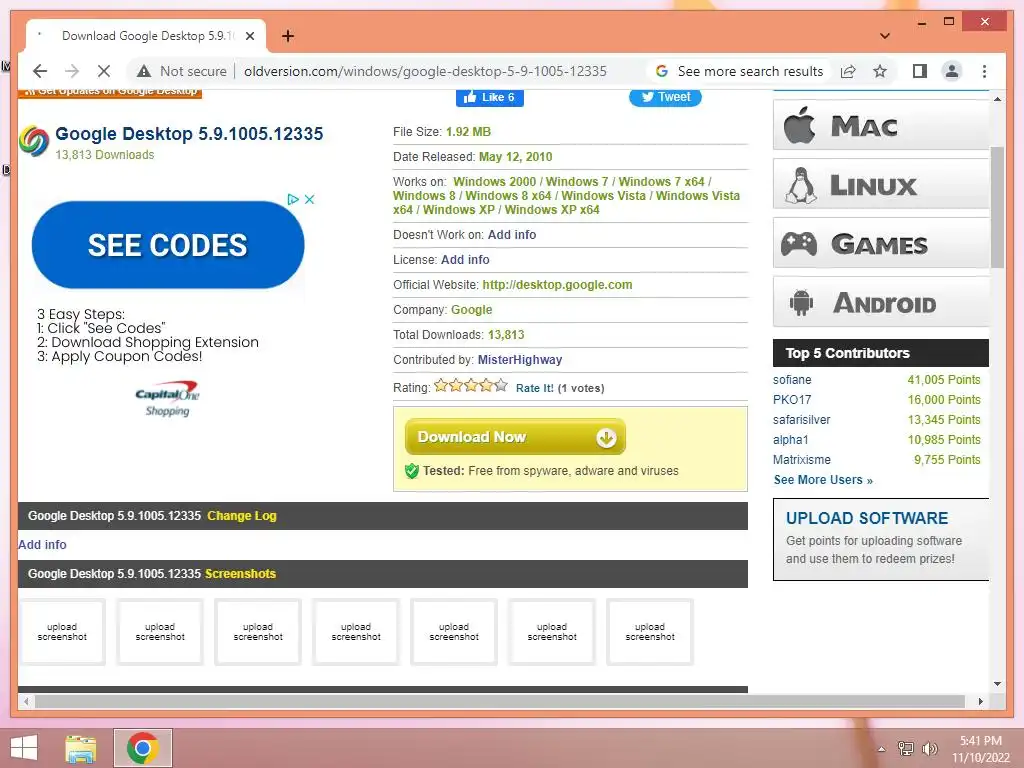The height and width of the screenshot is (768, 1024).
Task: Open http://desktop.google.com official website link
Action: 557,285
